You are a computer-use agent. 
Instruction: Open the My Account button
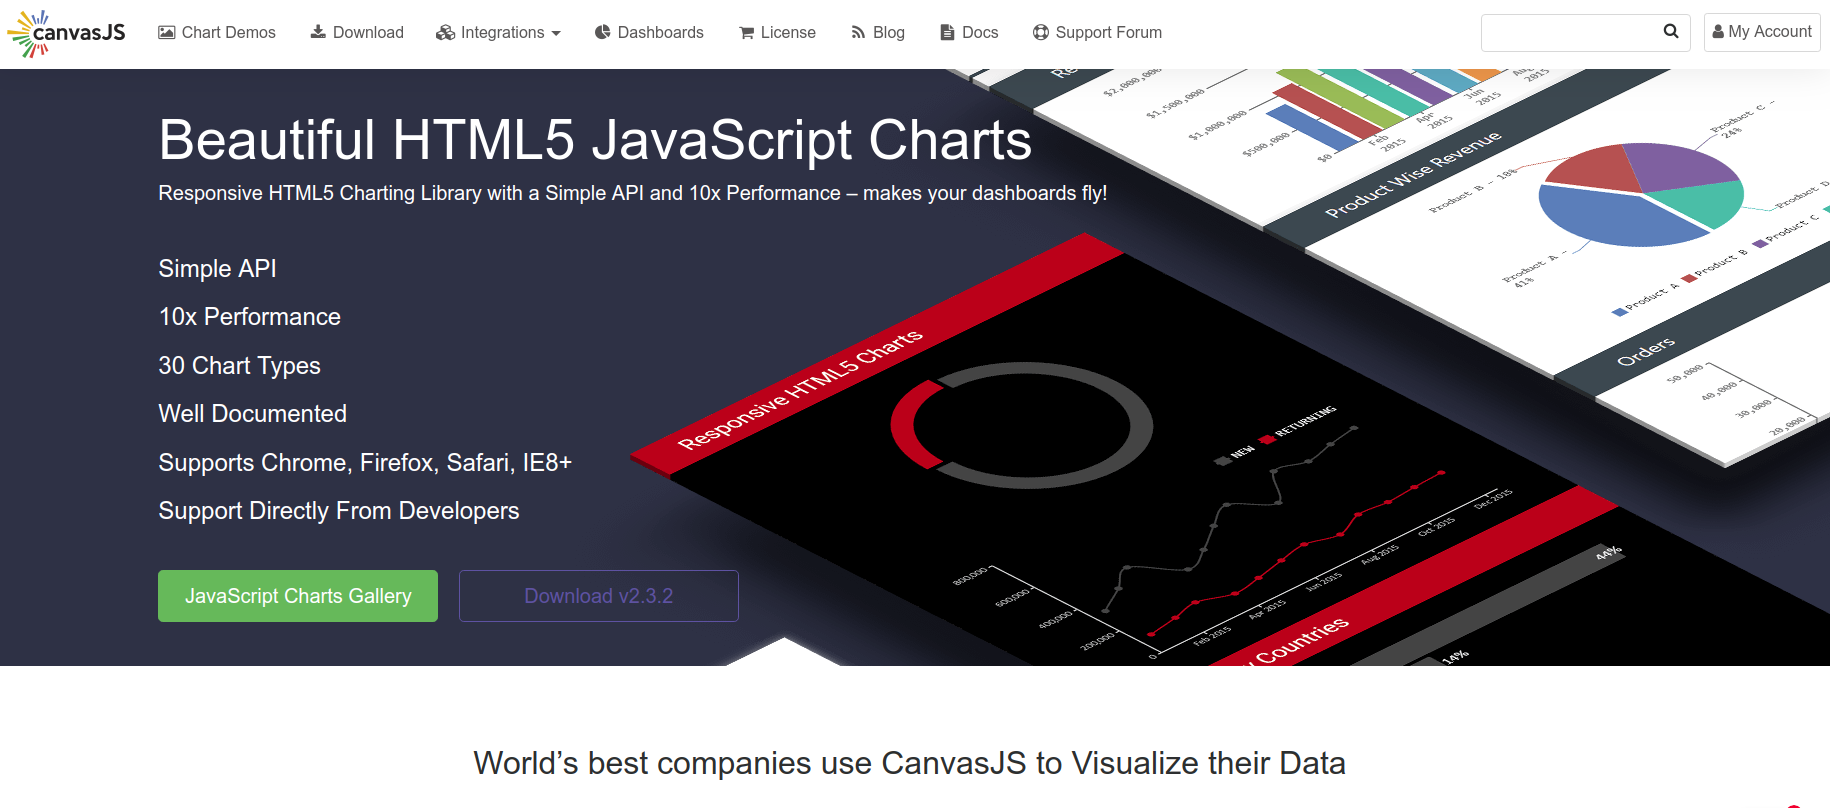tap(1761, 32)
